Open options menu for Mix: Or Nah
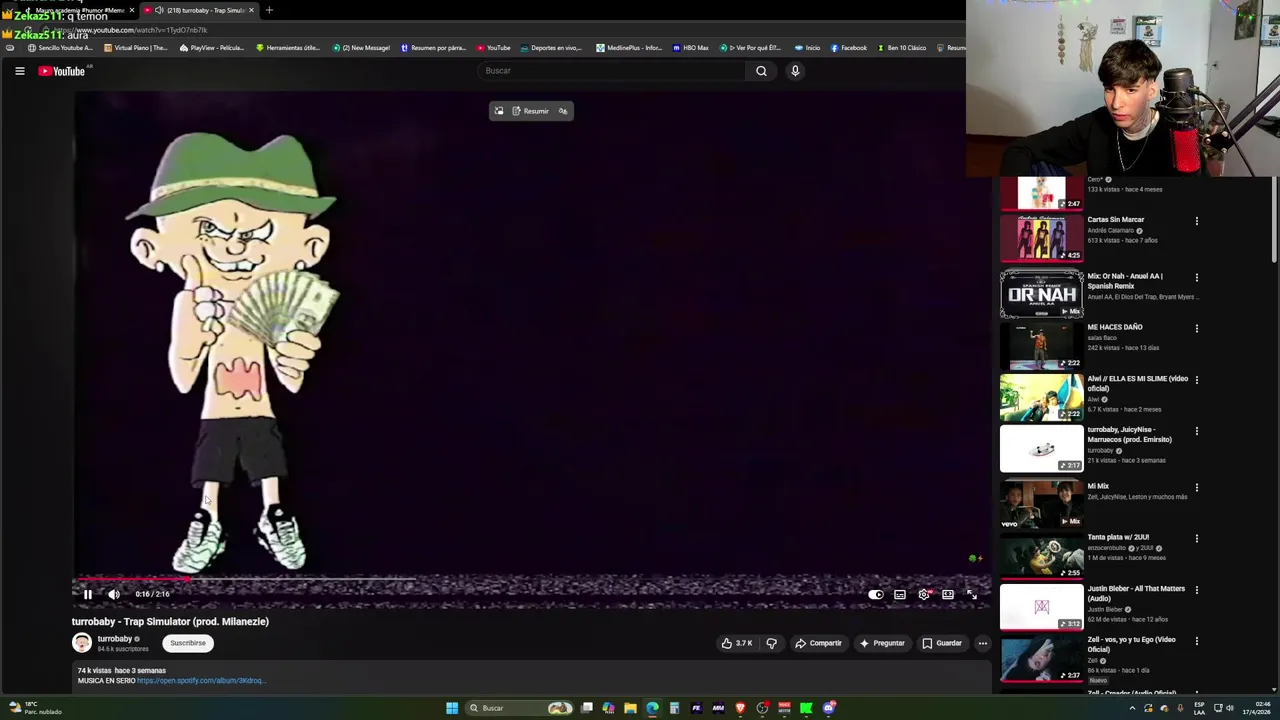 click(x=1196, y=278)
